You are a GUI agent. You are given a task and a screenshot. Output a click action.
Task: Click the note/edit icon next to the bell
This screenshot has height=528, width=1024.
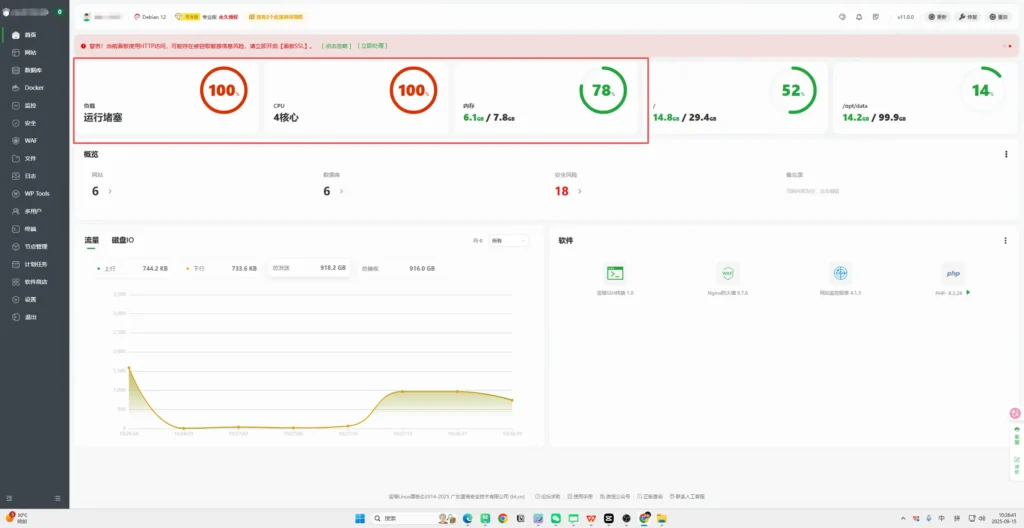876,17
